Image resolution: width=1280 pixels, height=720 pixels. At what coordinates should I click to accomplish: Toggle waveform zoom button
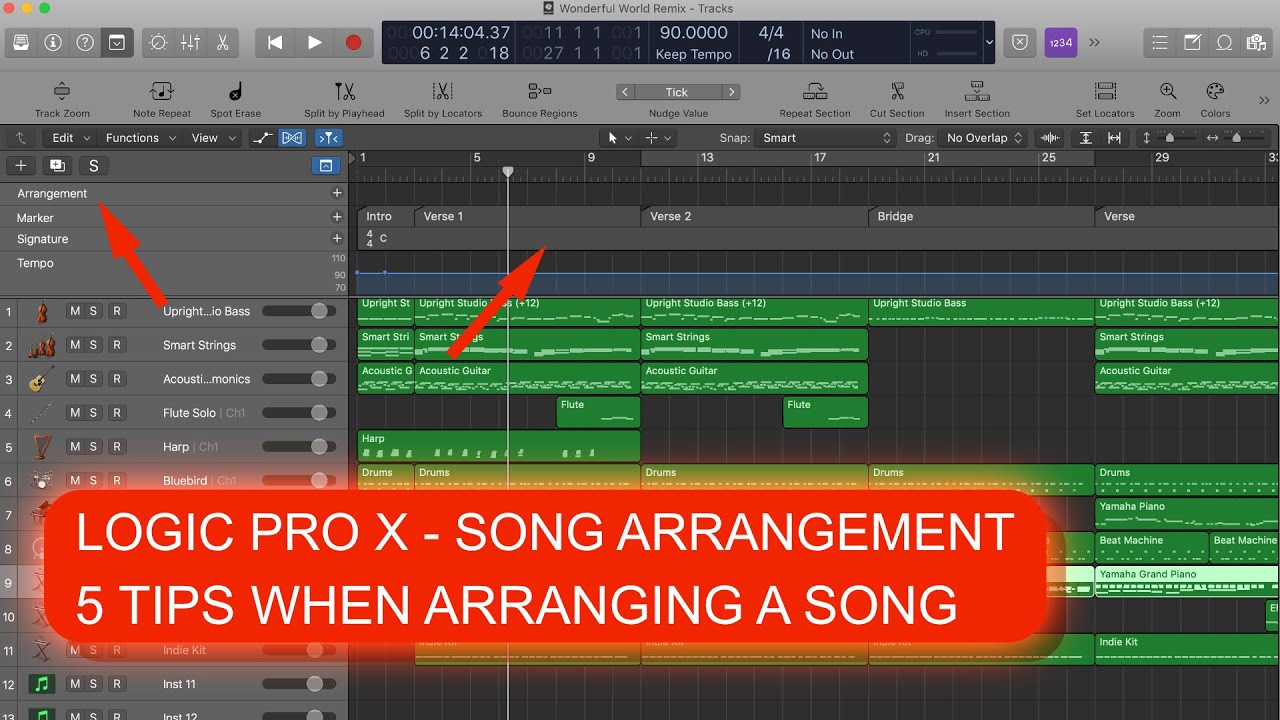pyautogui.click(x=1050, y=138)
